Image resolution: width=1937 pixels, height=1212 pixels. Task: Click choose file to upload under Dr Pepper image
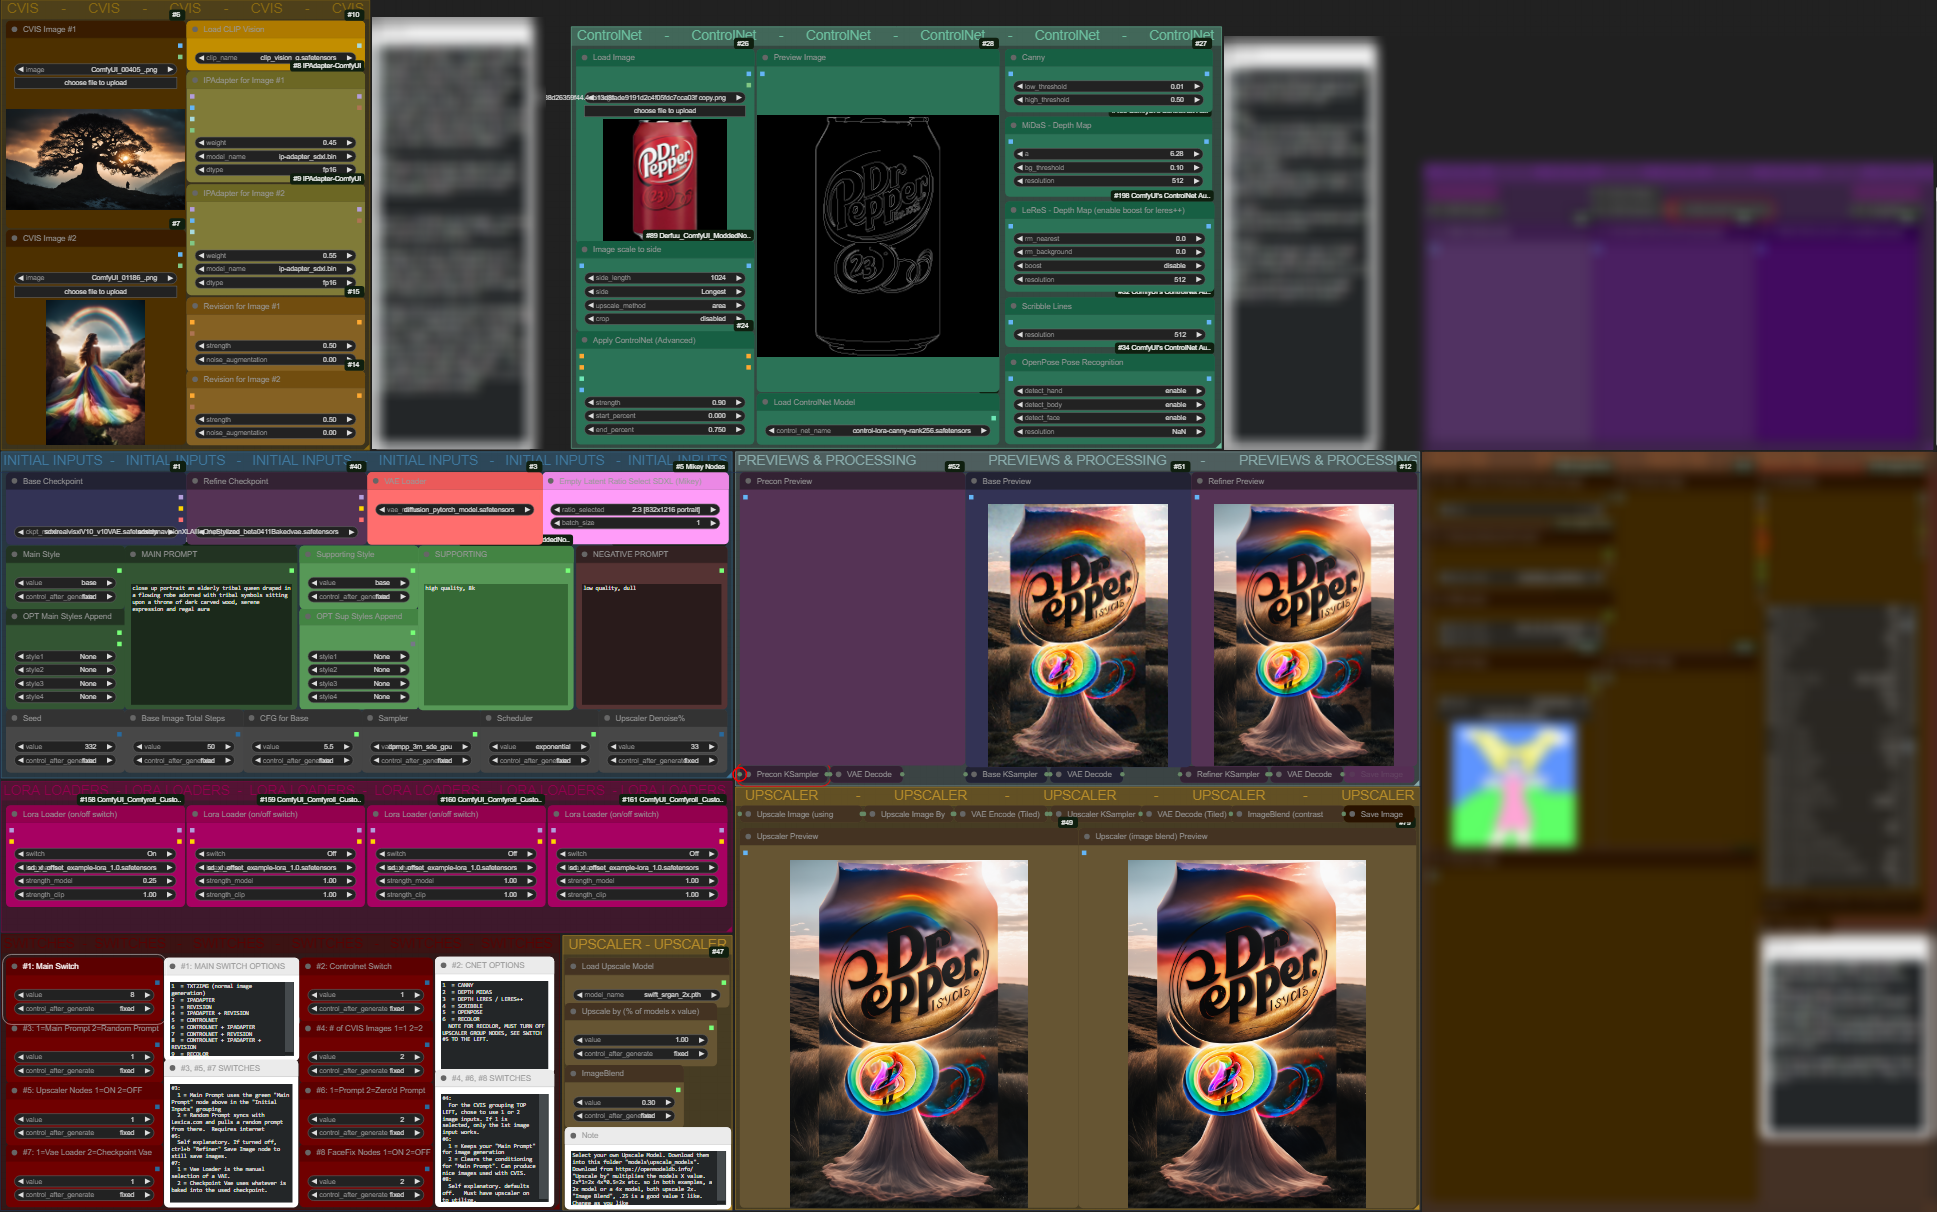(664, 111)
